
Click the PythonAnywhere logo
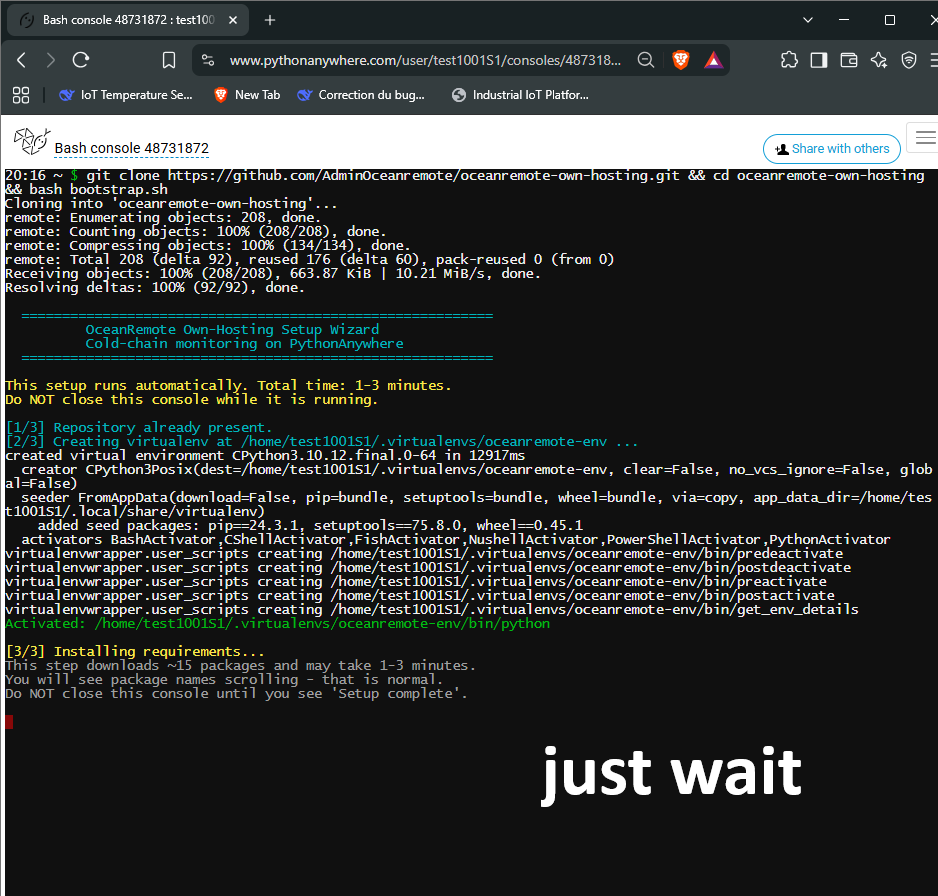(x=32, y=141)
